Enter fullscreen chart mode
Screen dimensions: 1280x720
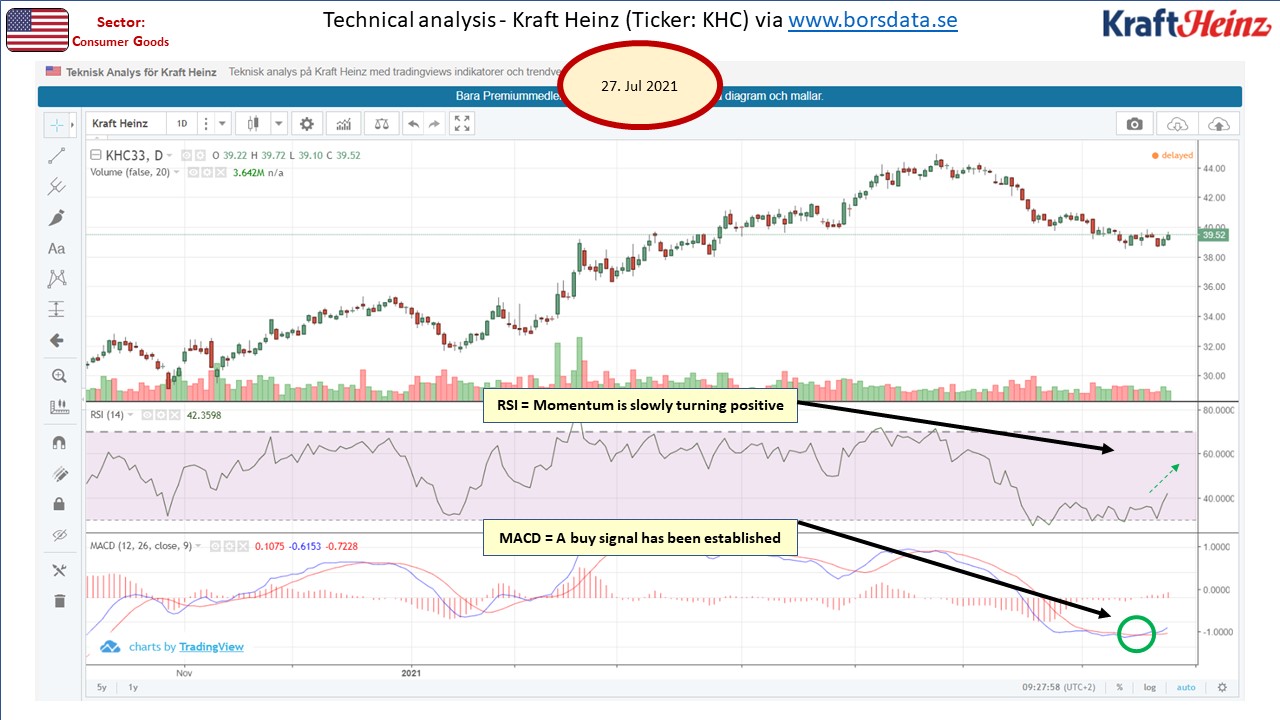[462, 124]
